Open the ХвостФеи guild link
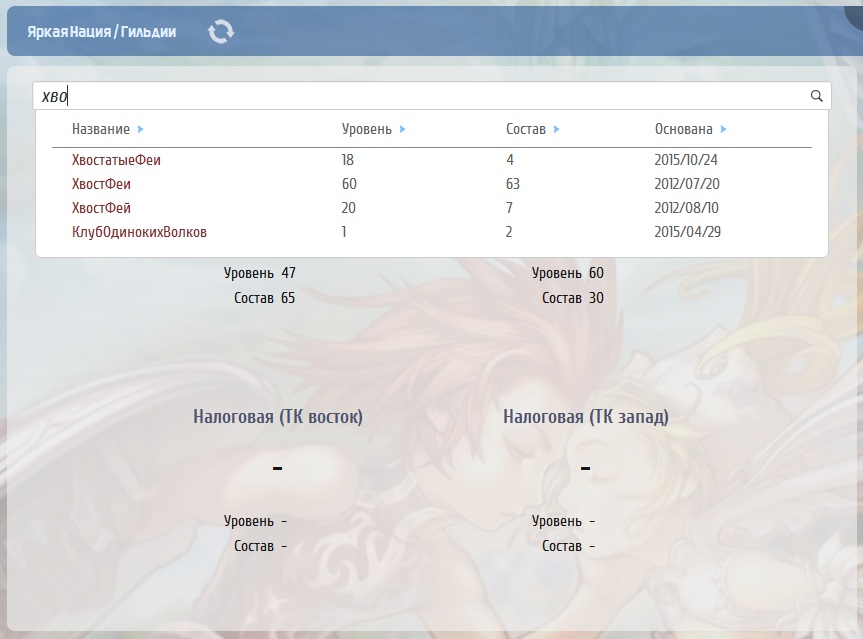The height and width of the screenshot is (639, 863). [x=101, y=184]
